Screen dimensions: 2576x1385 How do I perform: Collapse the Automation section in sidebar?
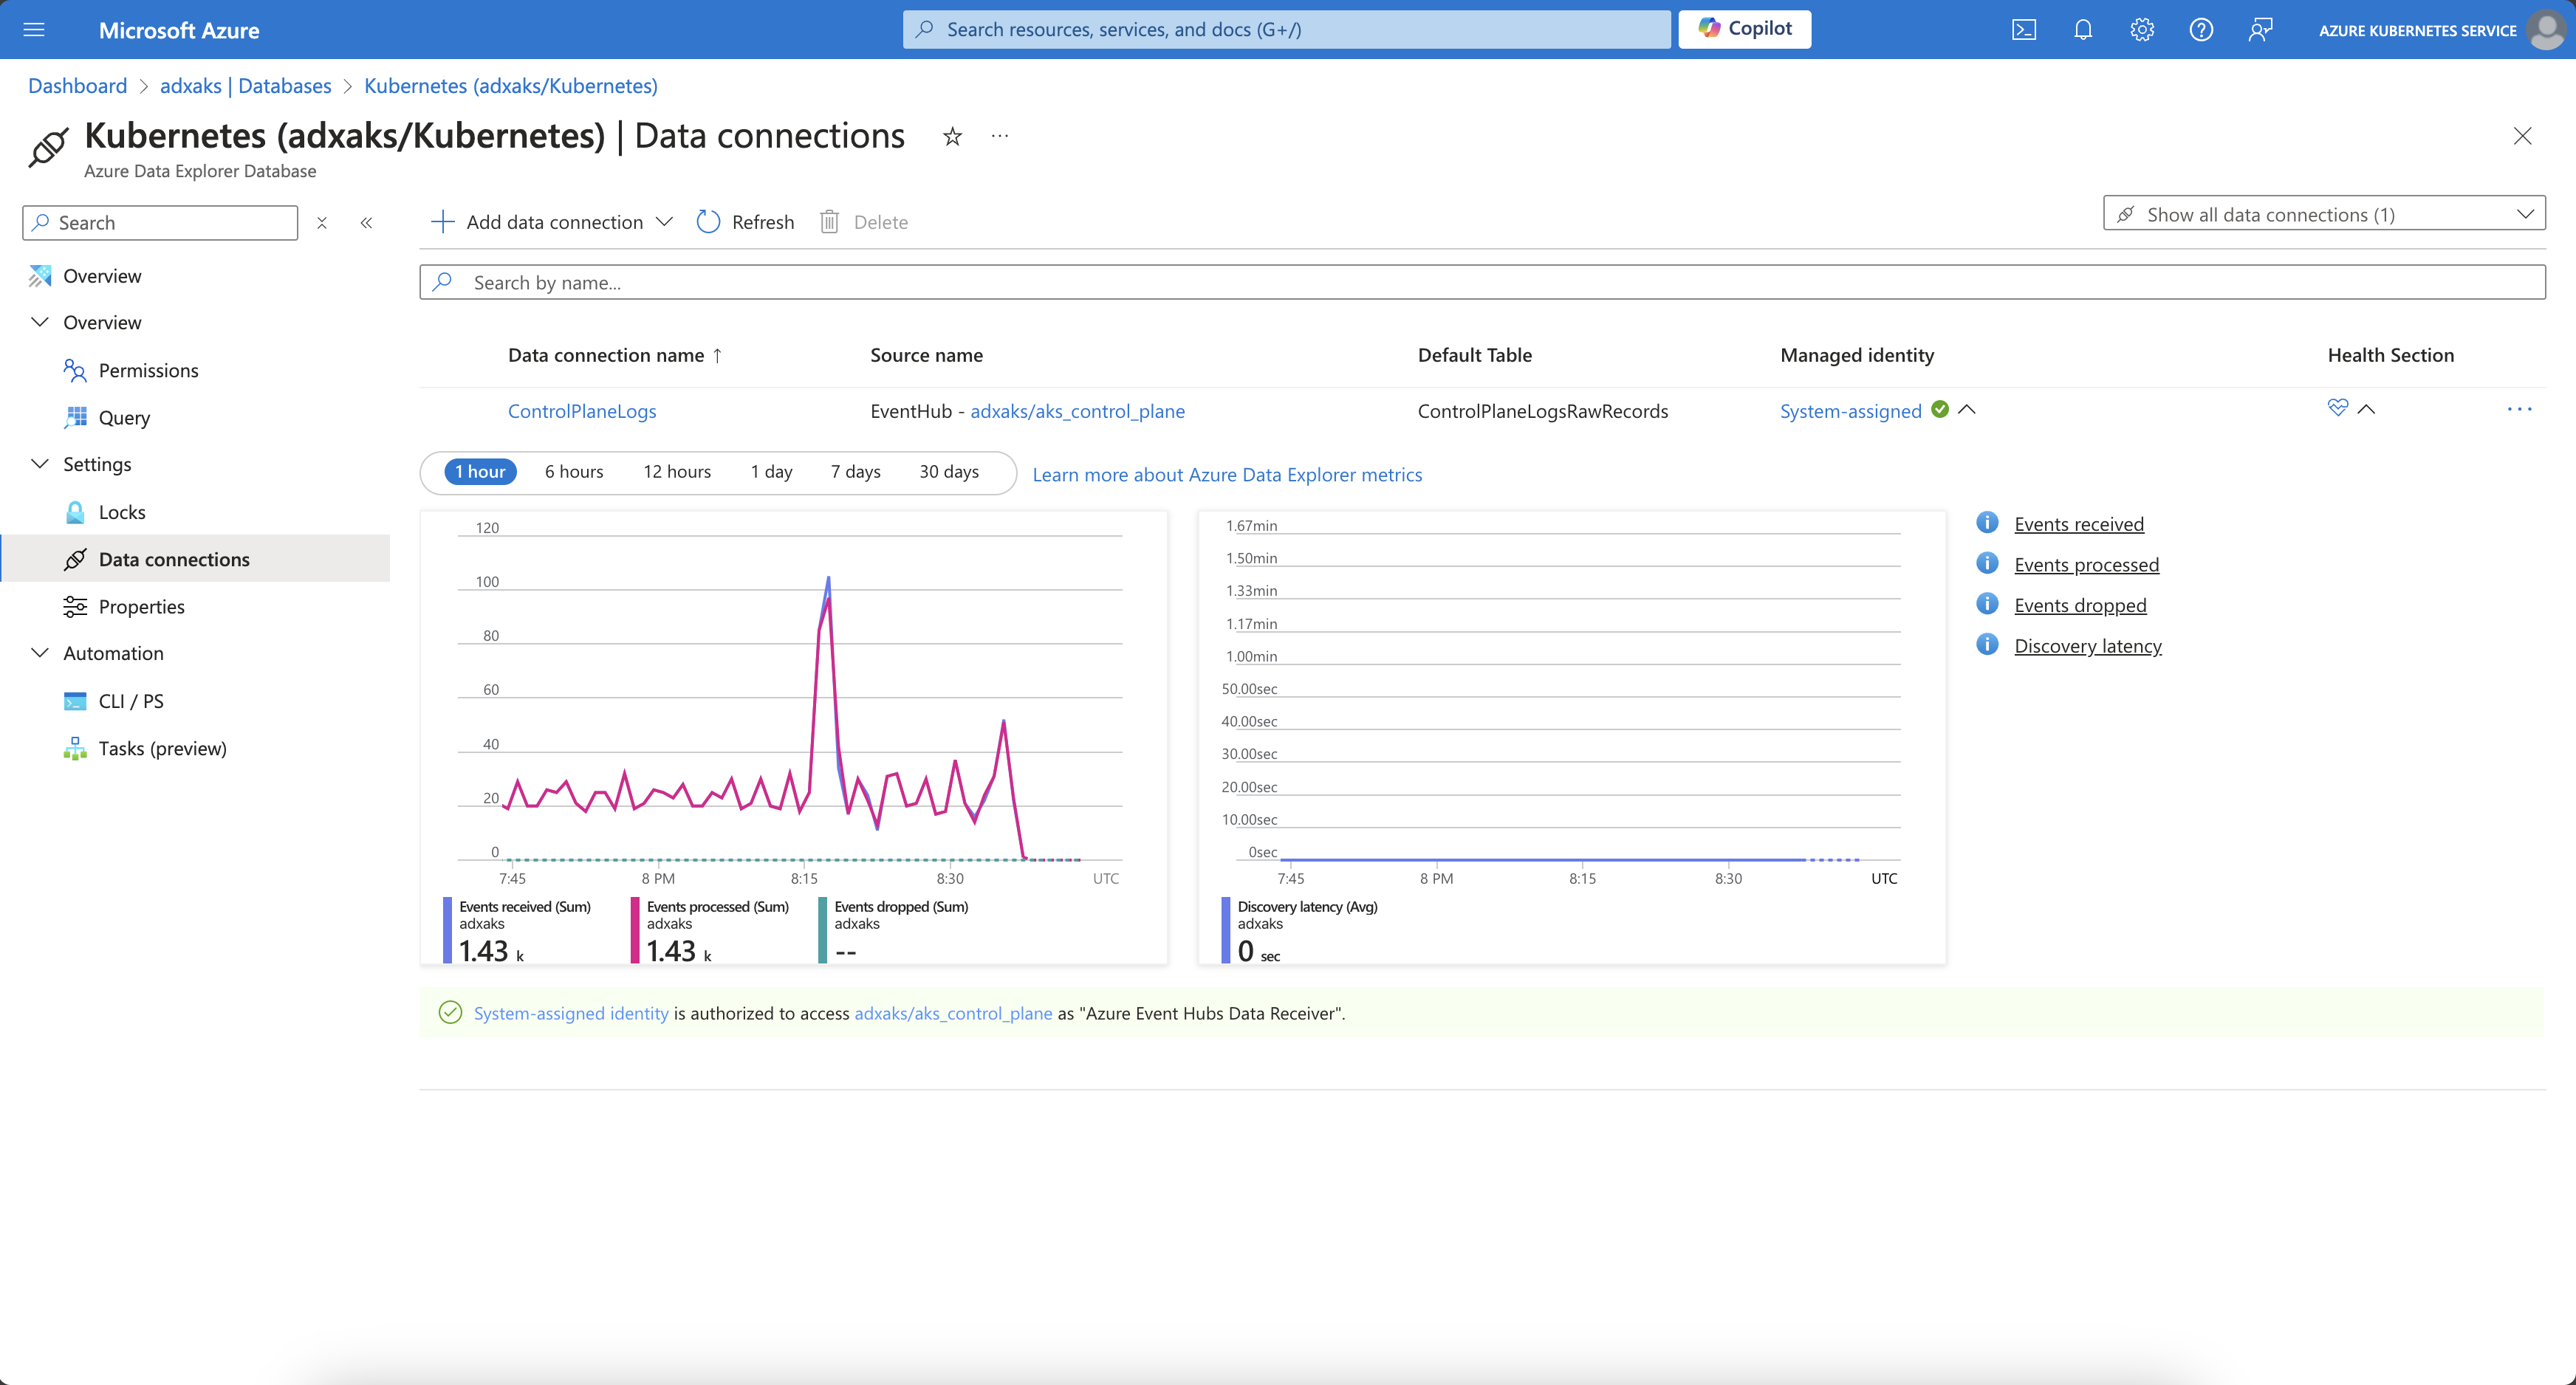40,653
